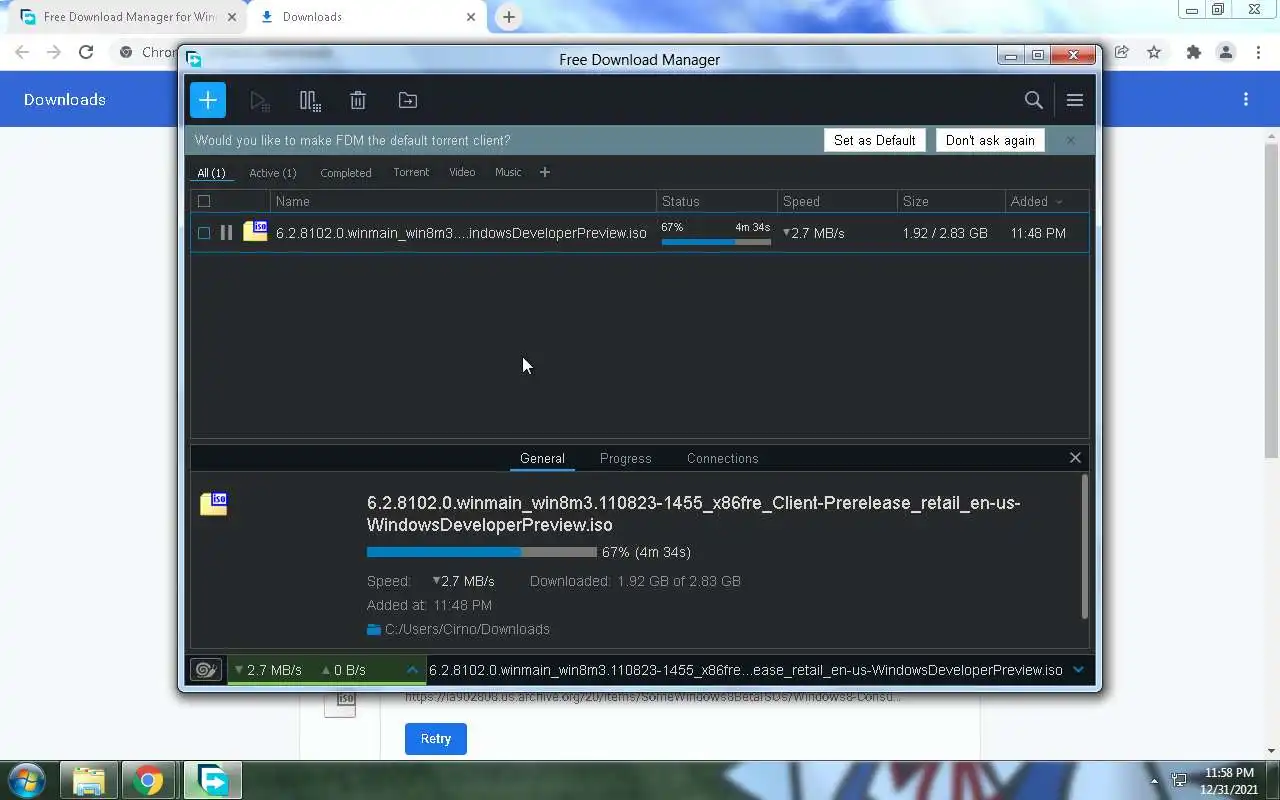Select the Music filter tab
This screenshot has width=1280, height=800.
(x=508, y=172)
